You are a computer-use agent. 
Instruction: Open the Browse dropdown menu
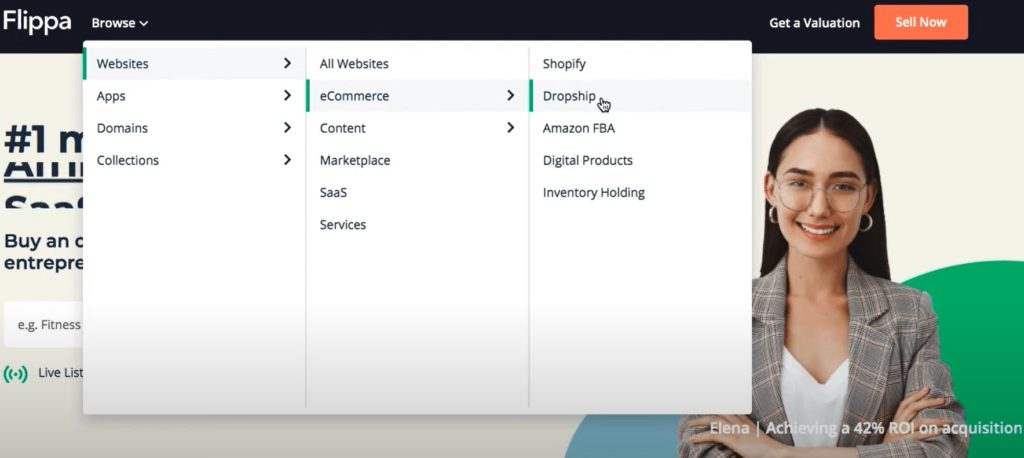coord(120,23)
